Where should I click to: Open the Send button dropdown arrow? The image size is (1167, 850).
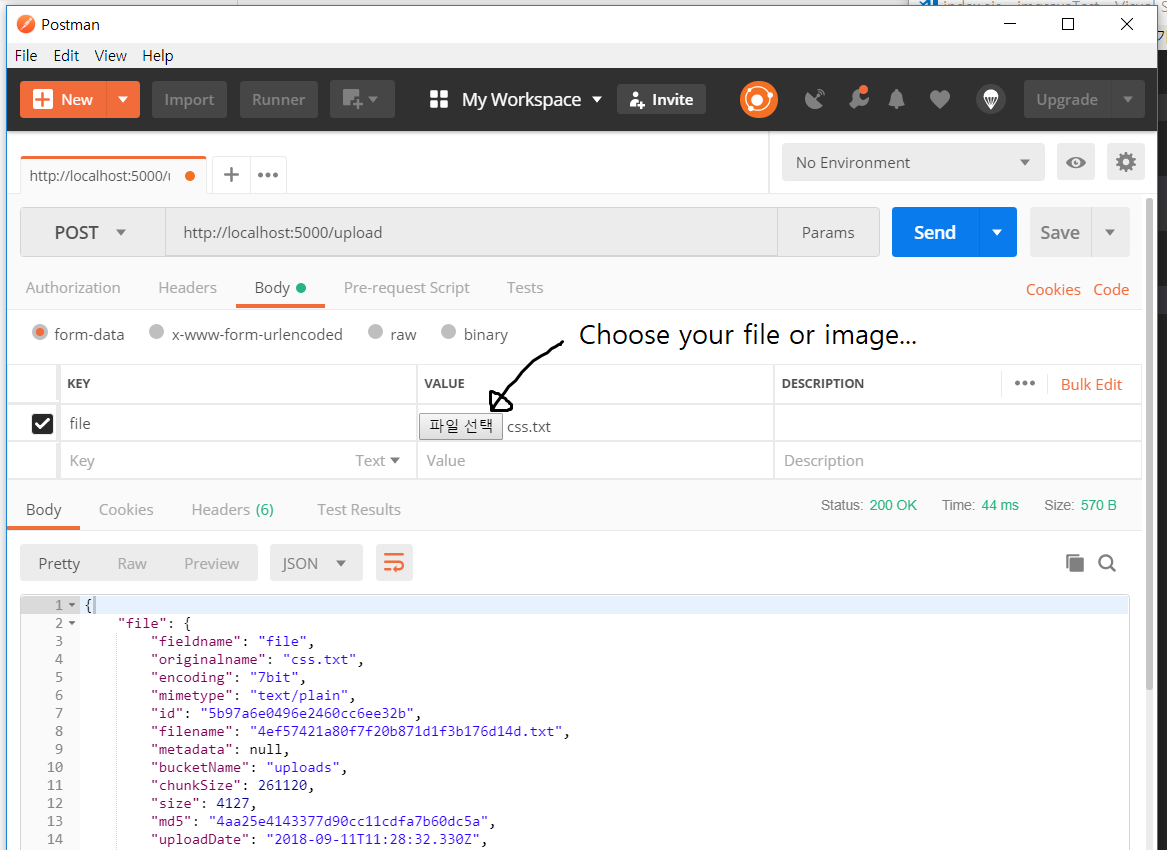coord(997,232)
